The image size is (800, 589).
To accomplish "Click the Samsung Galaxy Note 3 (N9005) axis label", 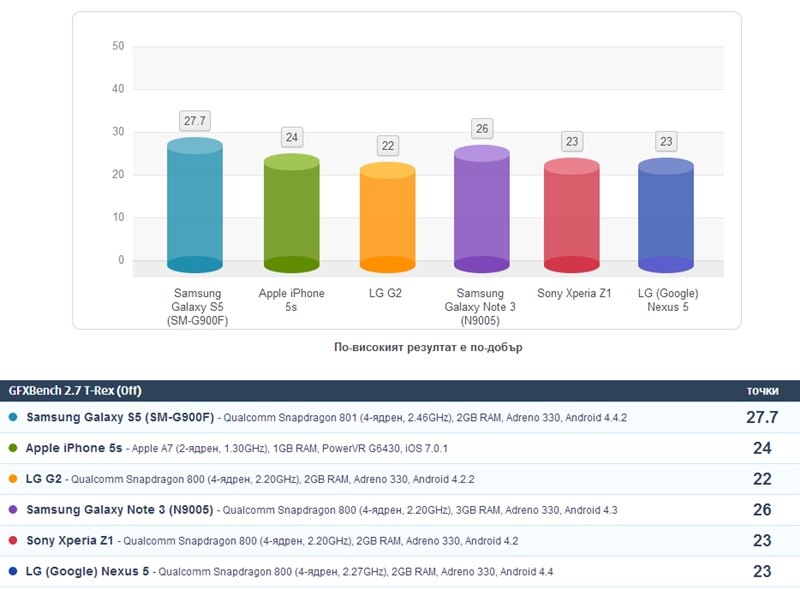I will [480, 307].
